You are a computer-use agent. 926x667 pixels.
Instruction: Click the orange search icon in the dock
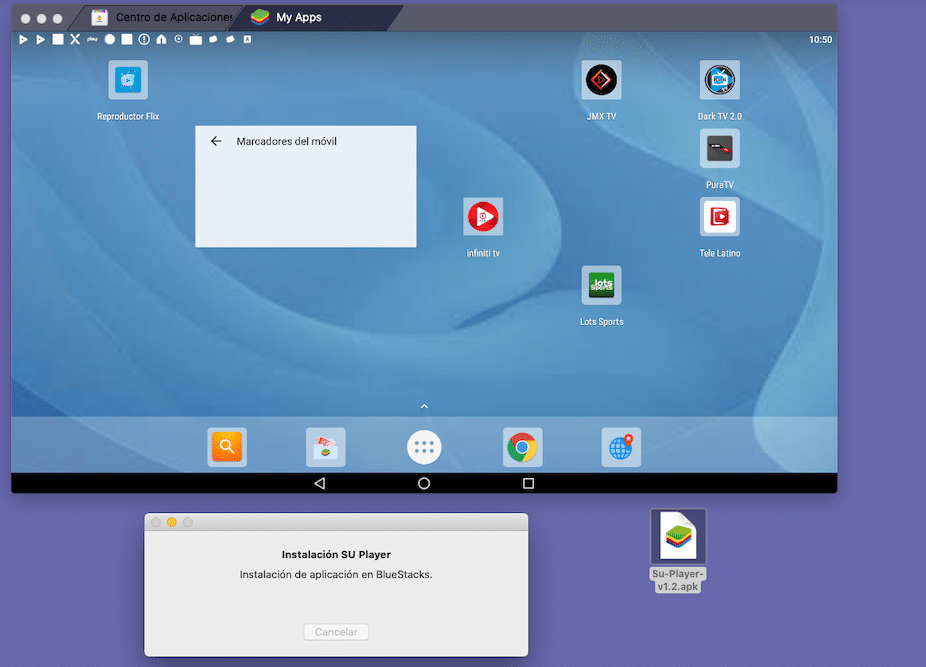point(227,447)
